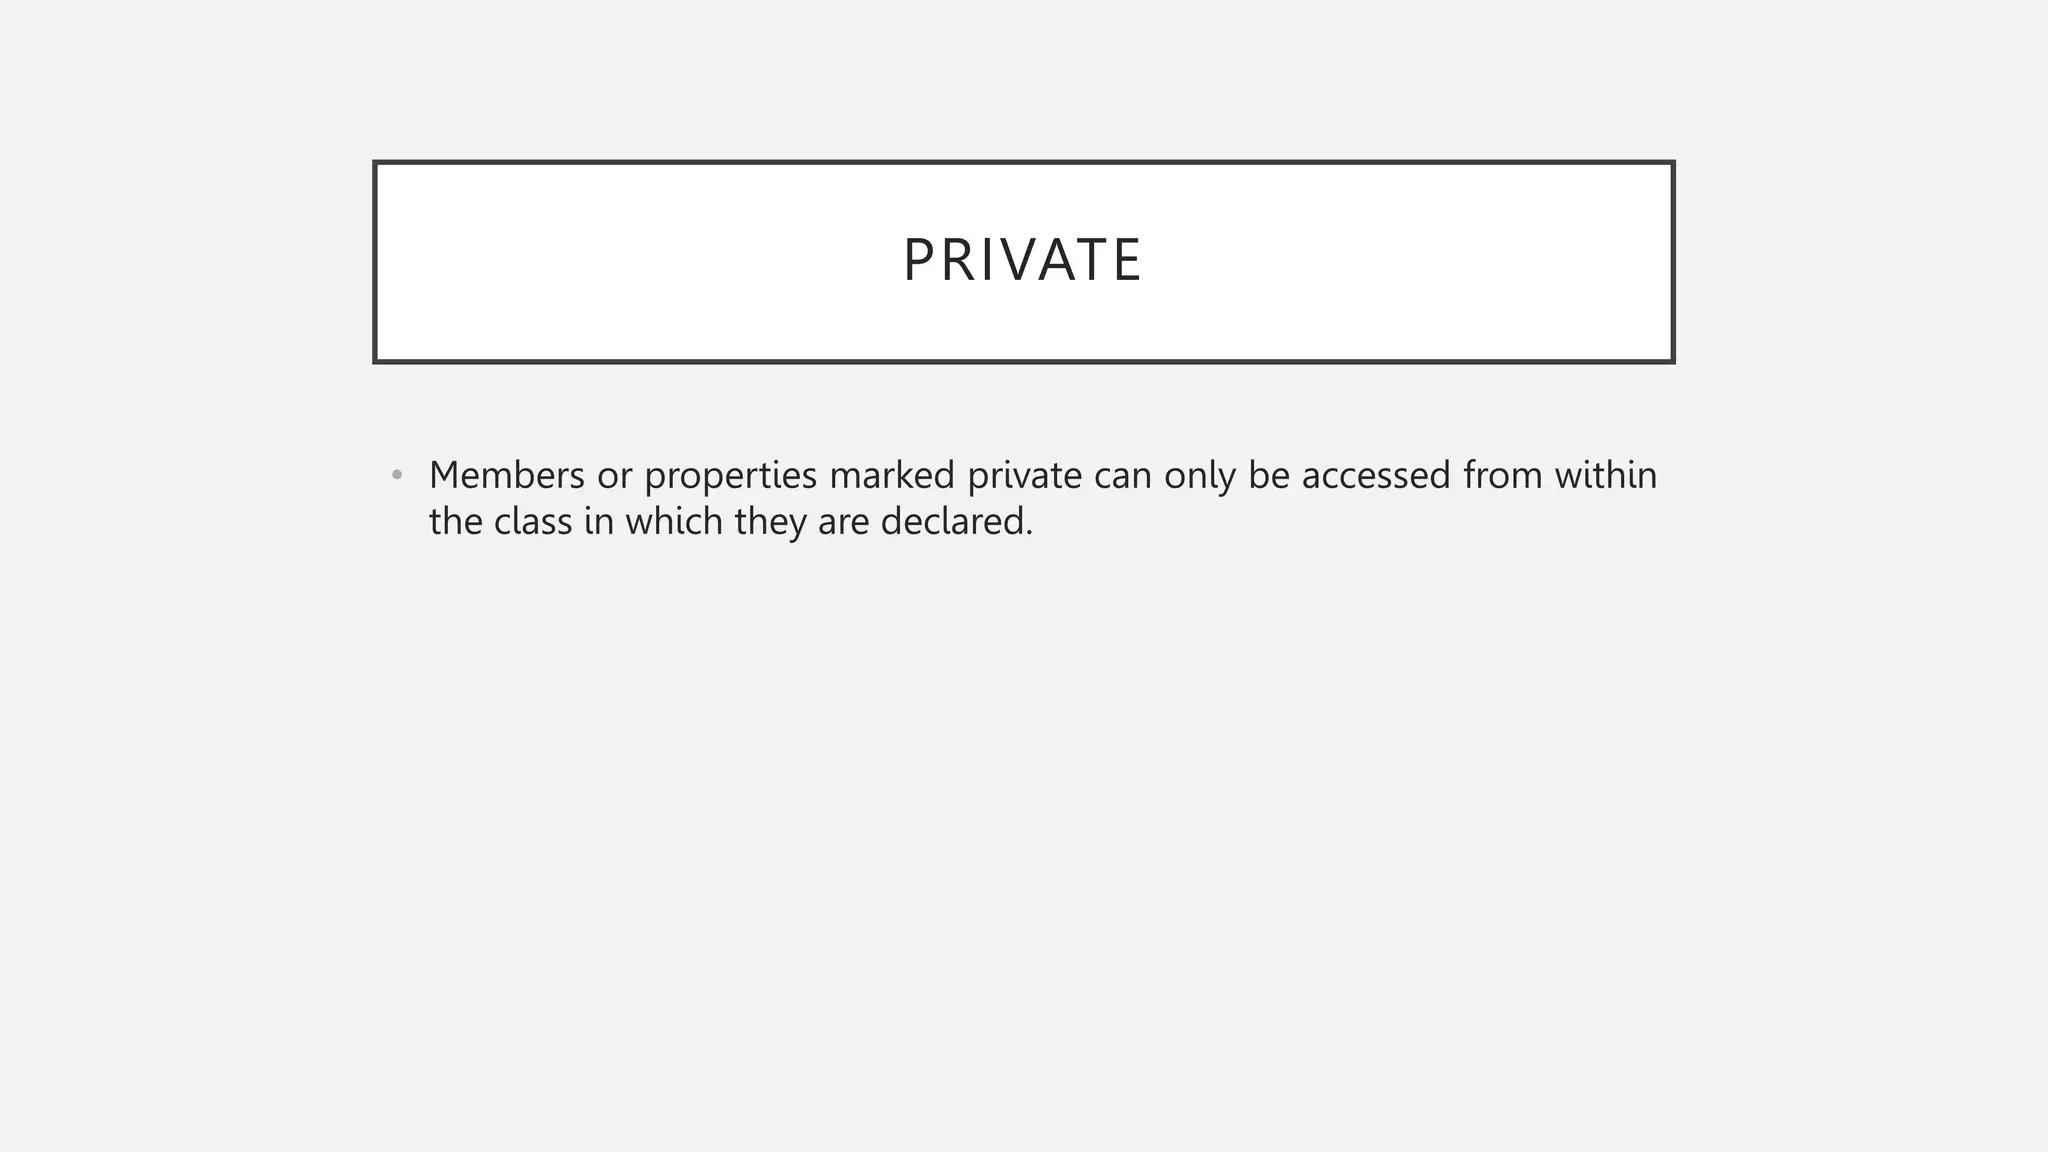Screen dimensions: 2048x1152
Task: Click the word 'declared.' ending the sentence
Action: [957, 521]
